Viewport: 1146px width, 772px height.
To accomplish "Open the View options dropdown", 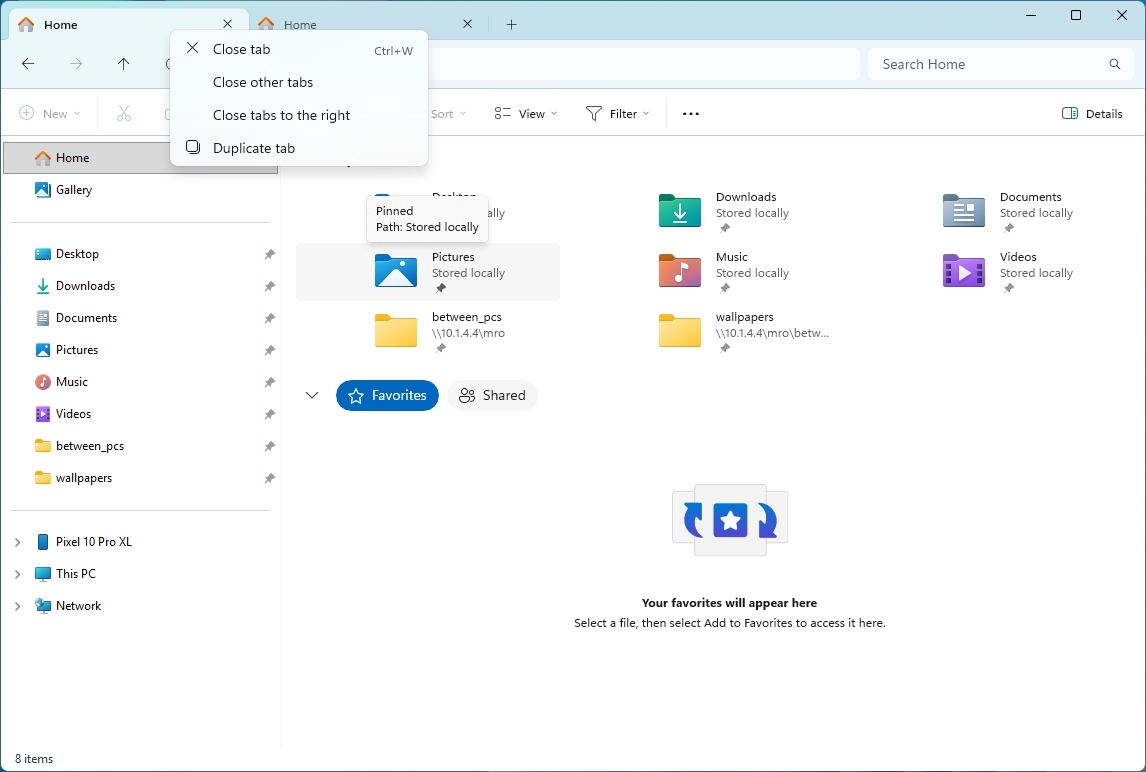I will (525, 113).
